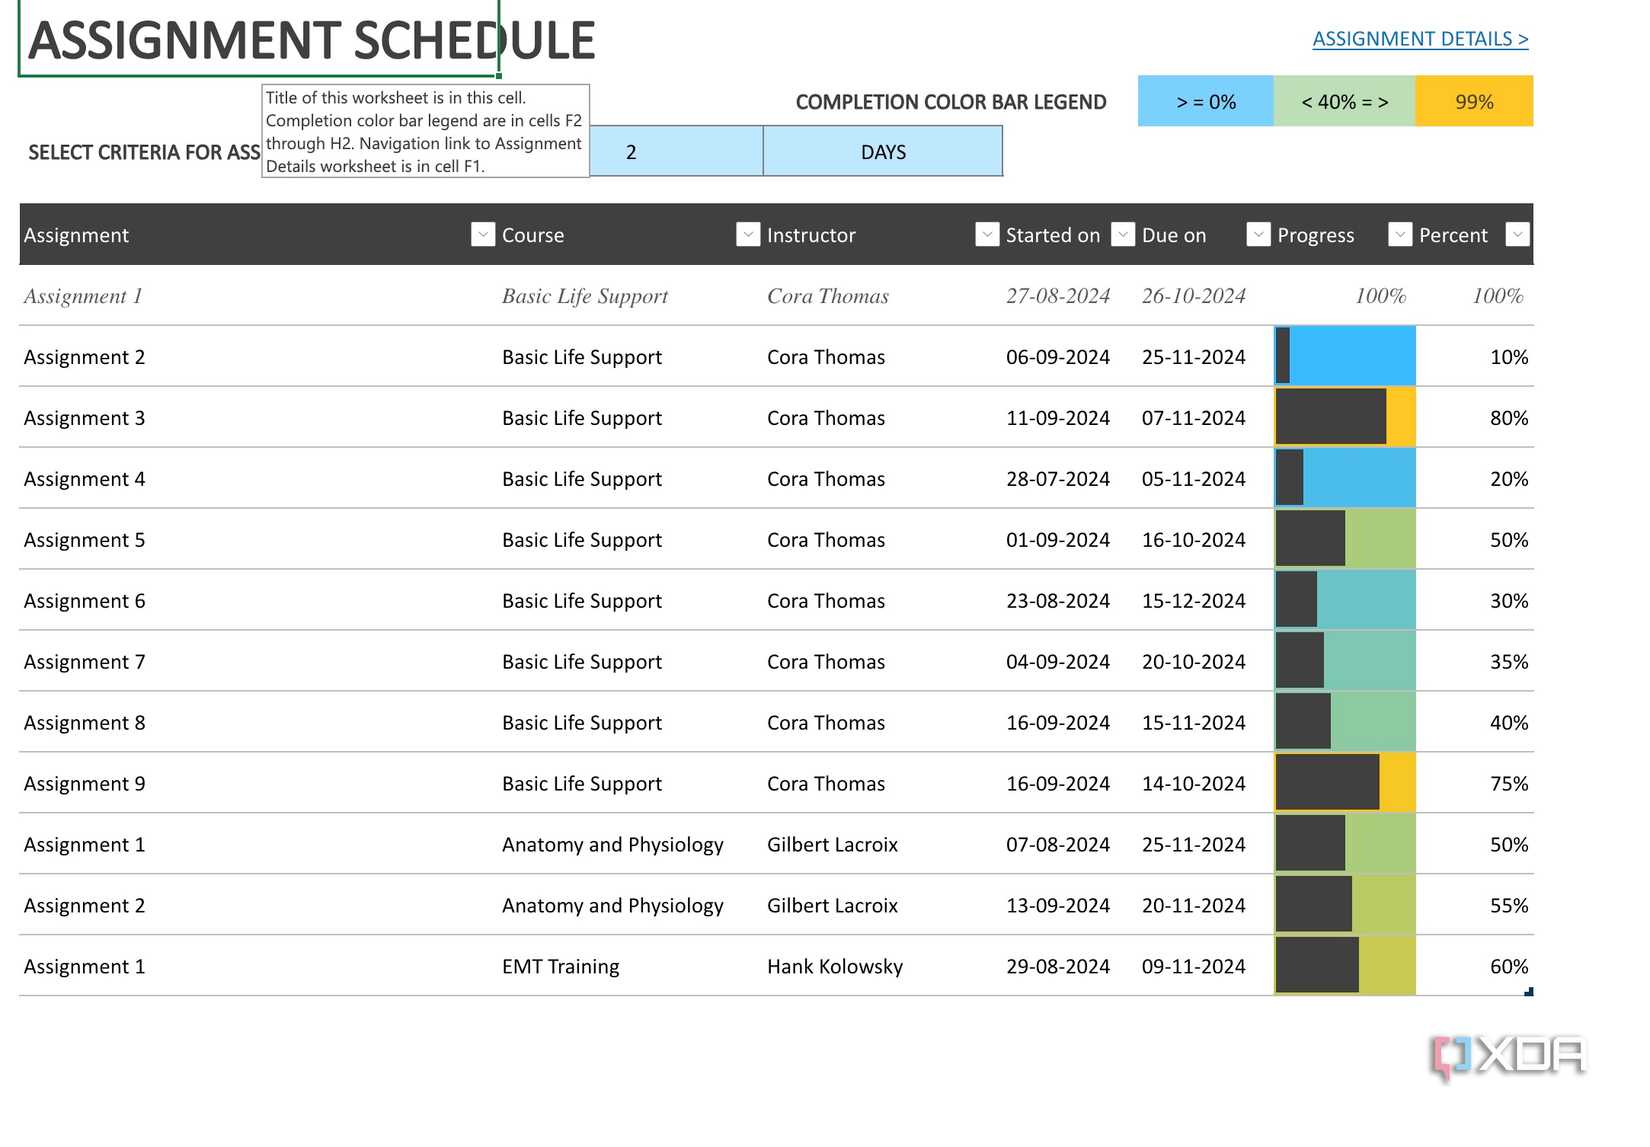
Task: Follow the ASSIGNMENT DETAILS link
Action: (x=1419, y=38)
